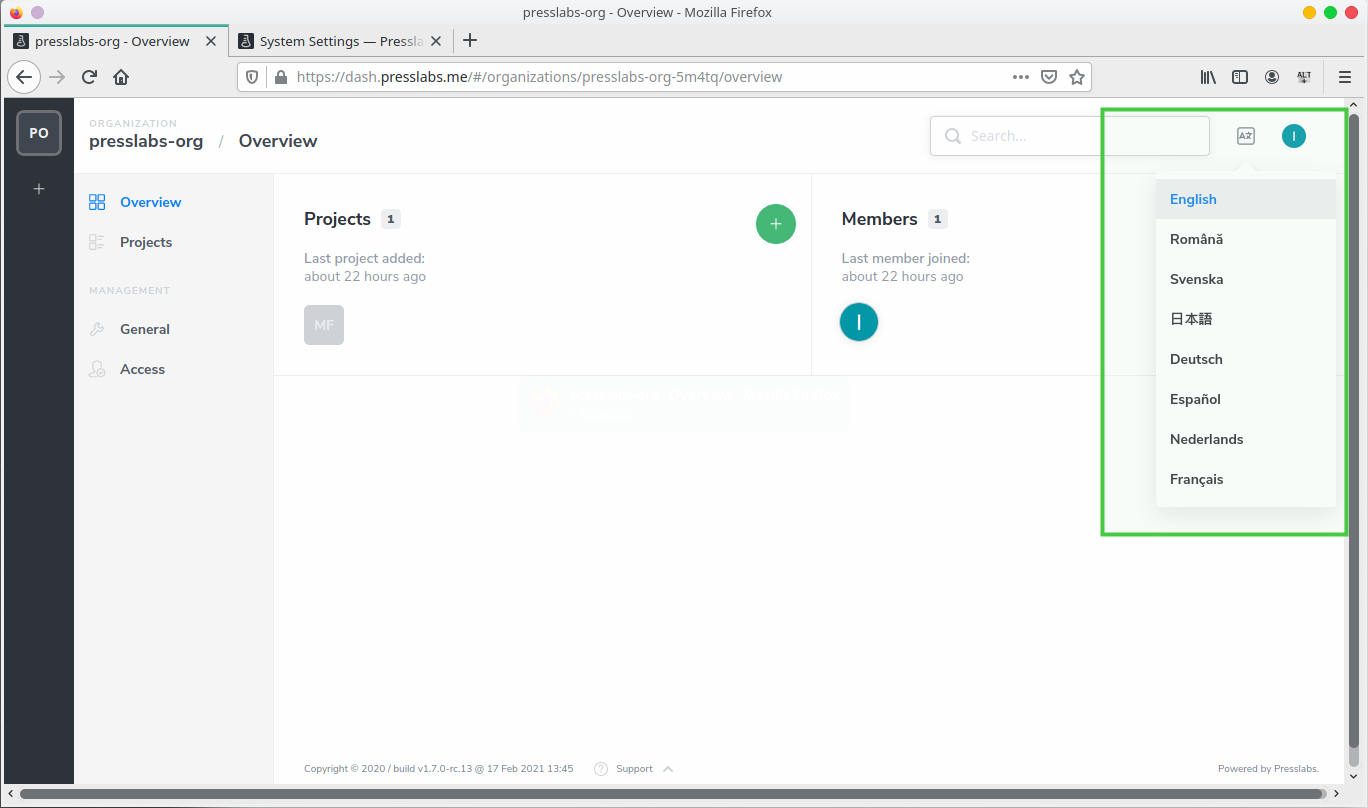
Task: Save page to Pocket
Action: click(x=1049, y=77)
